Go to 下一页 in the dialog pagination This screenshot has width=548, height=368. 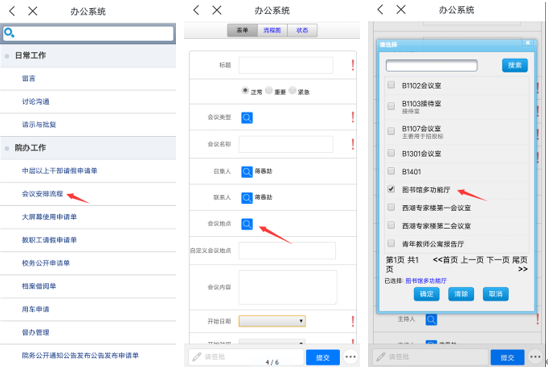coord(498,260)
